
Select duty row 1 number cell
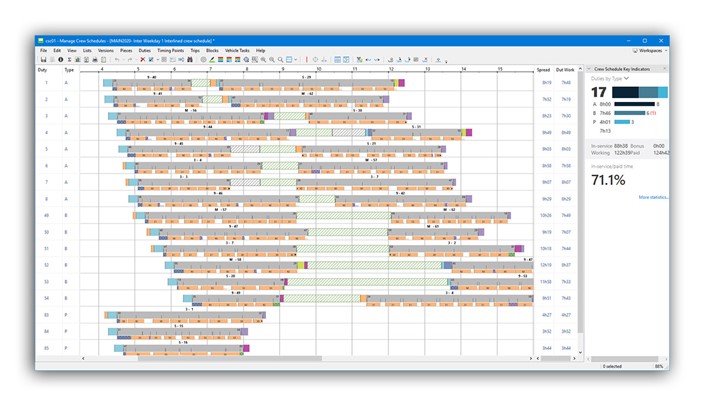[46, 83]
